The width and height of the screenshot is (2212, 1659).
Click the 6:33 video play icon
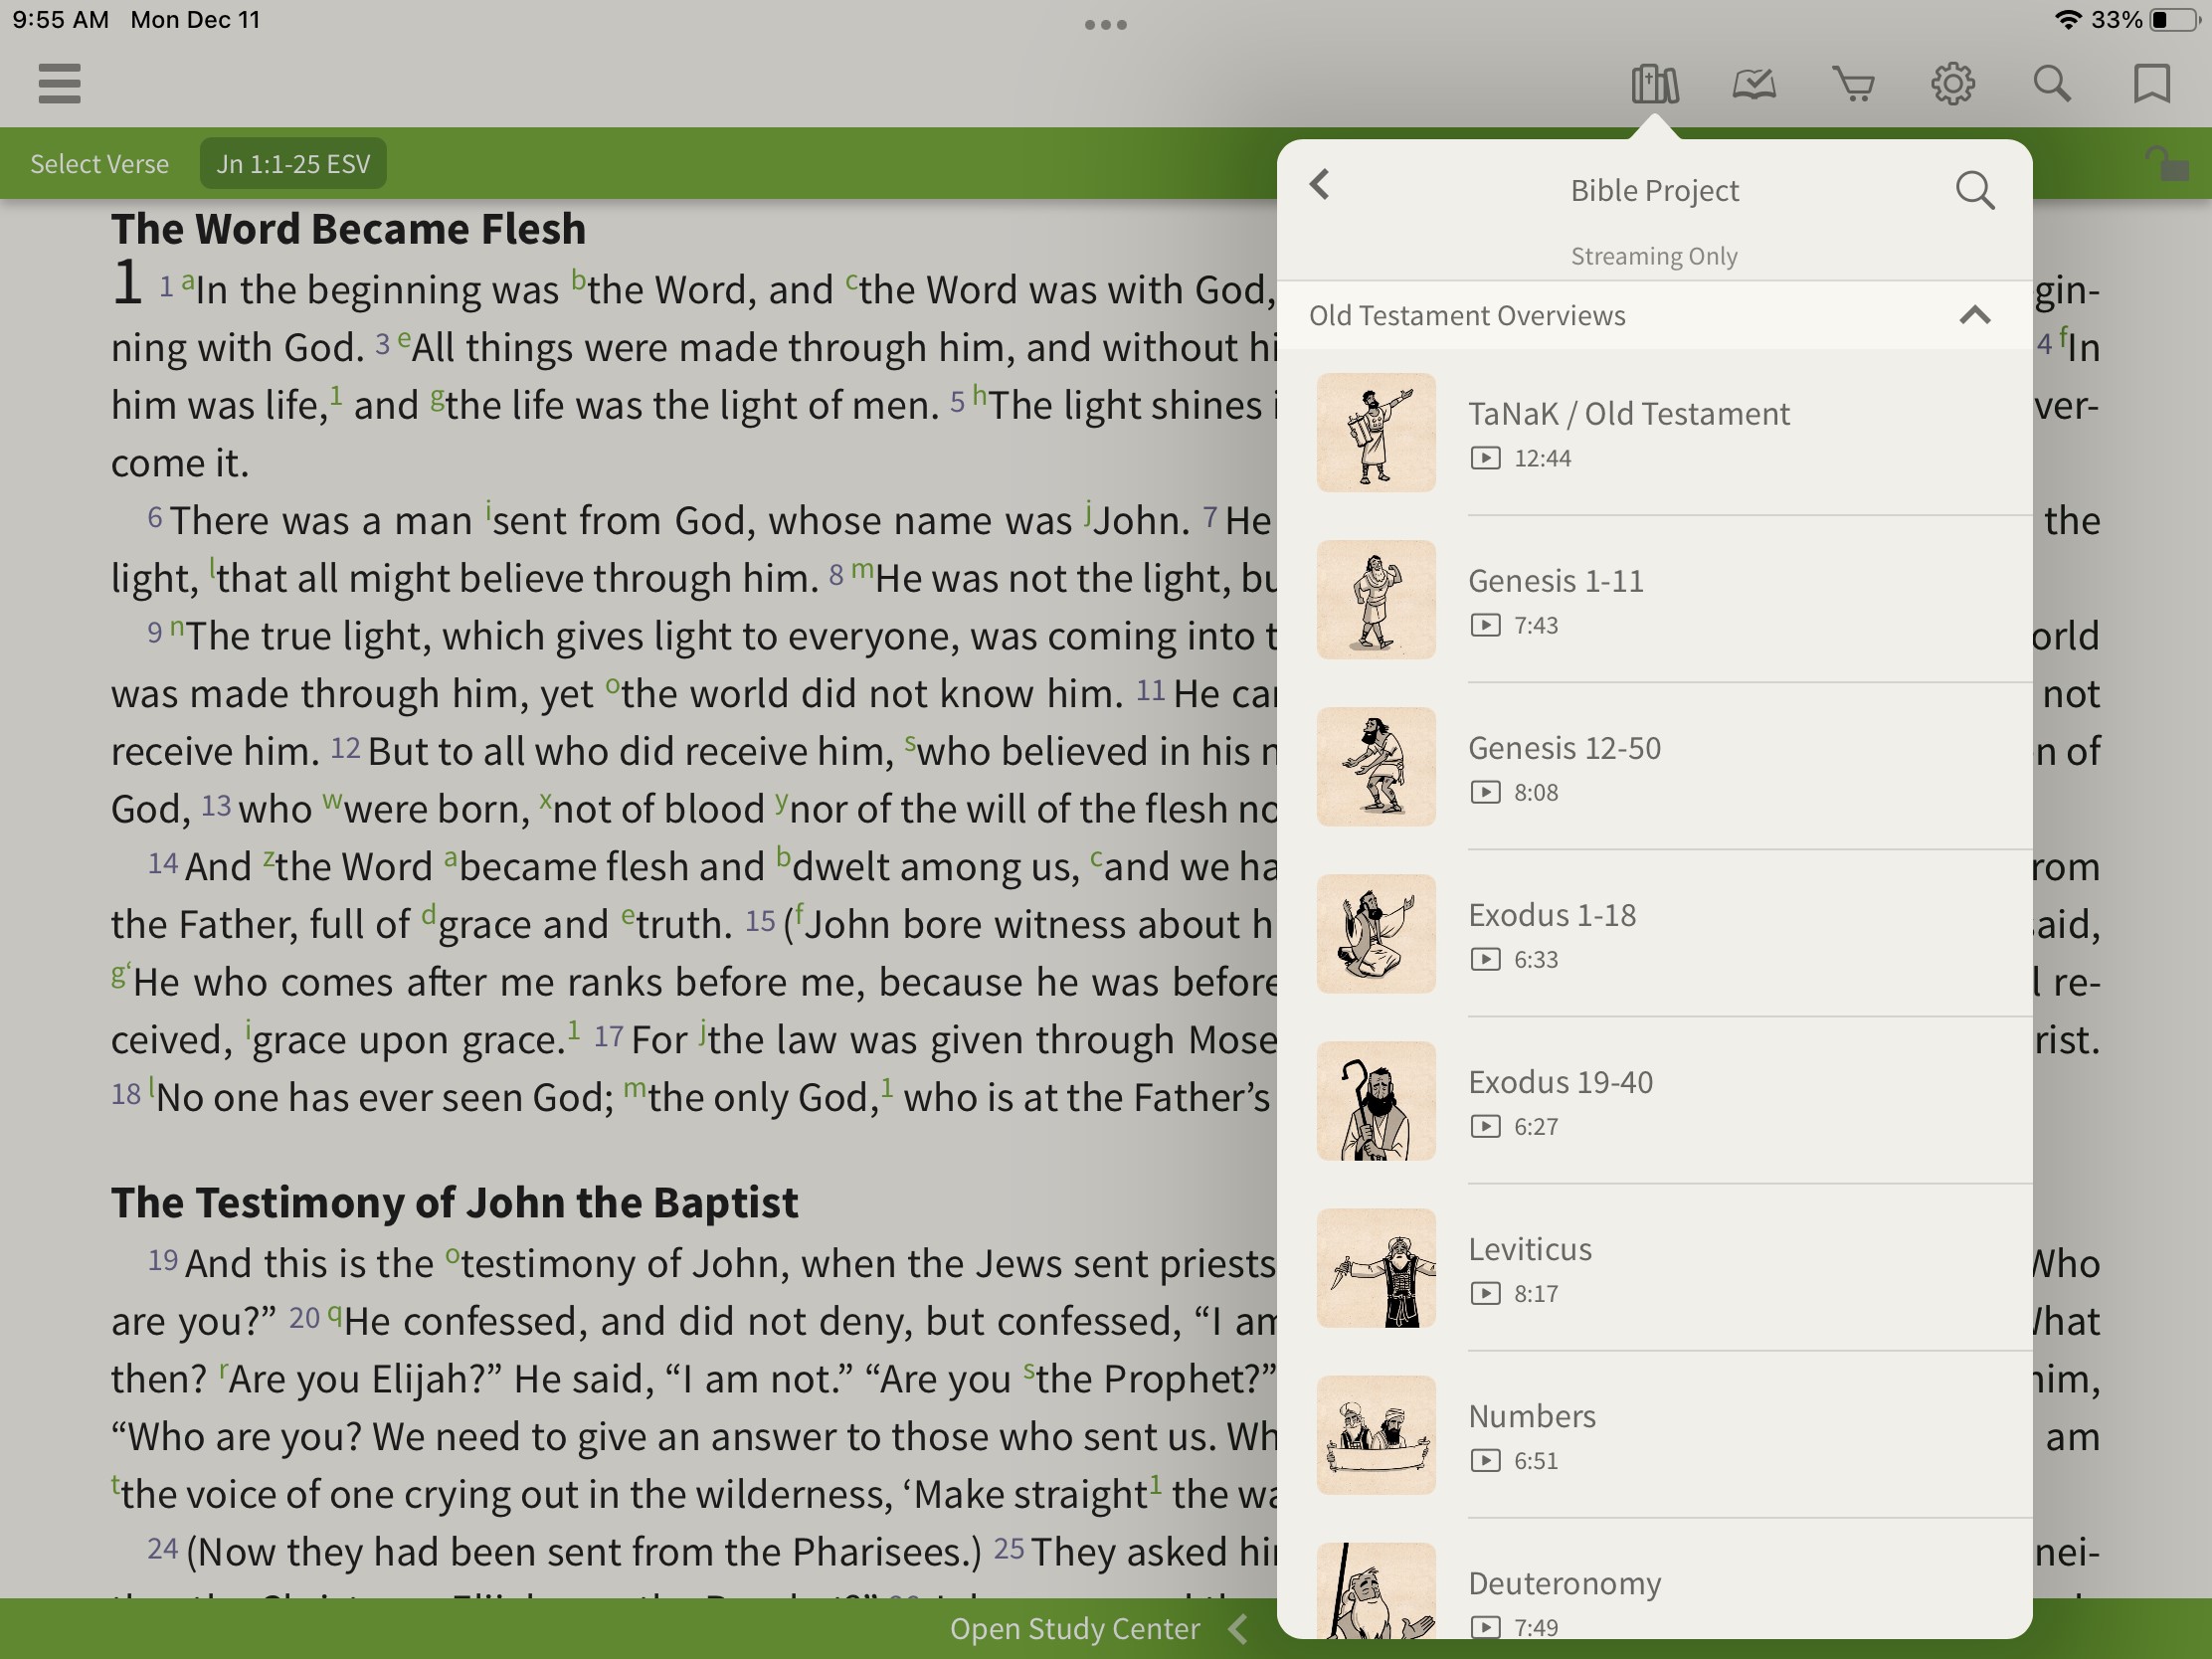pyautogui.click(x=1485, y=959)
